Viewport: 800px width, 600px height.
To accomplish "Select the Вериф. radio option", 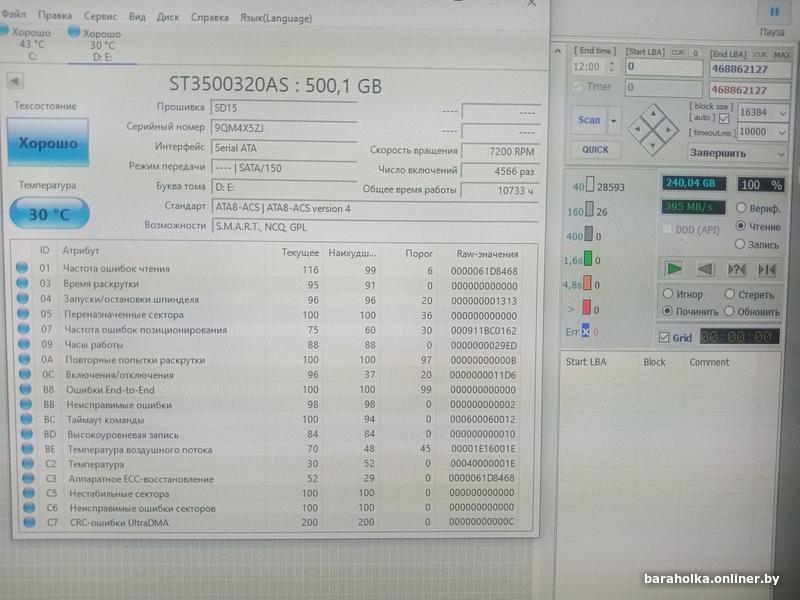I will click(x=741, y=208).
